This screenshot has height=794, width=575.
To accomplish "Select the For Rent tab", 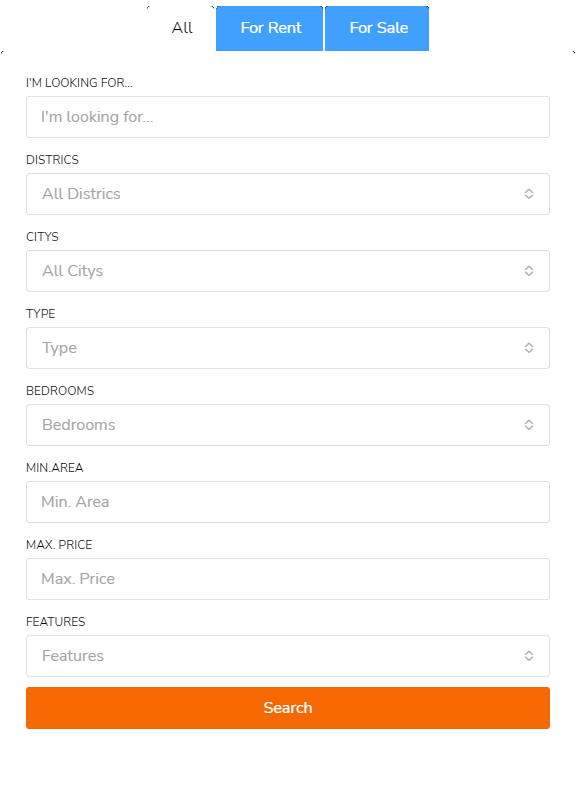I will click(270, 28).
